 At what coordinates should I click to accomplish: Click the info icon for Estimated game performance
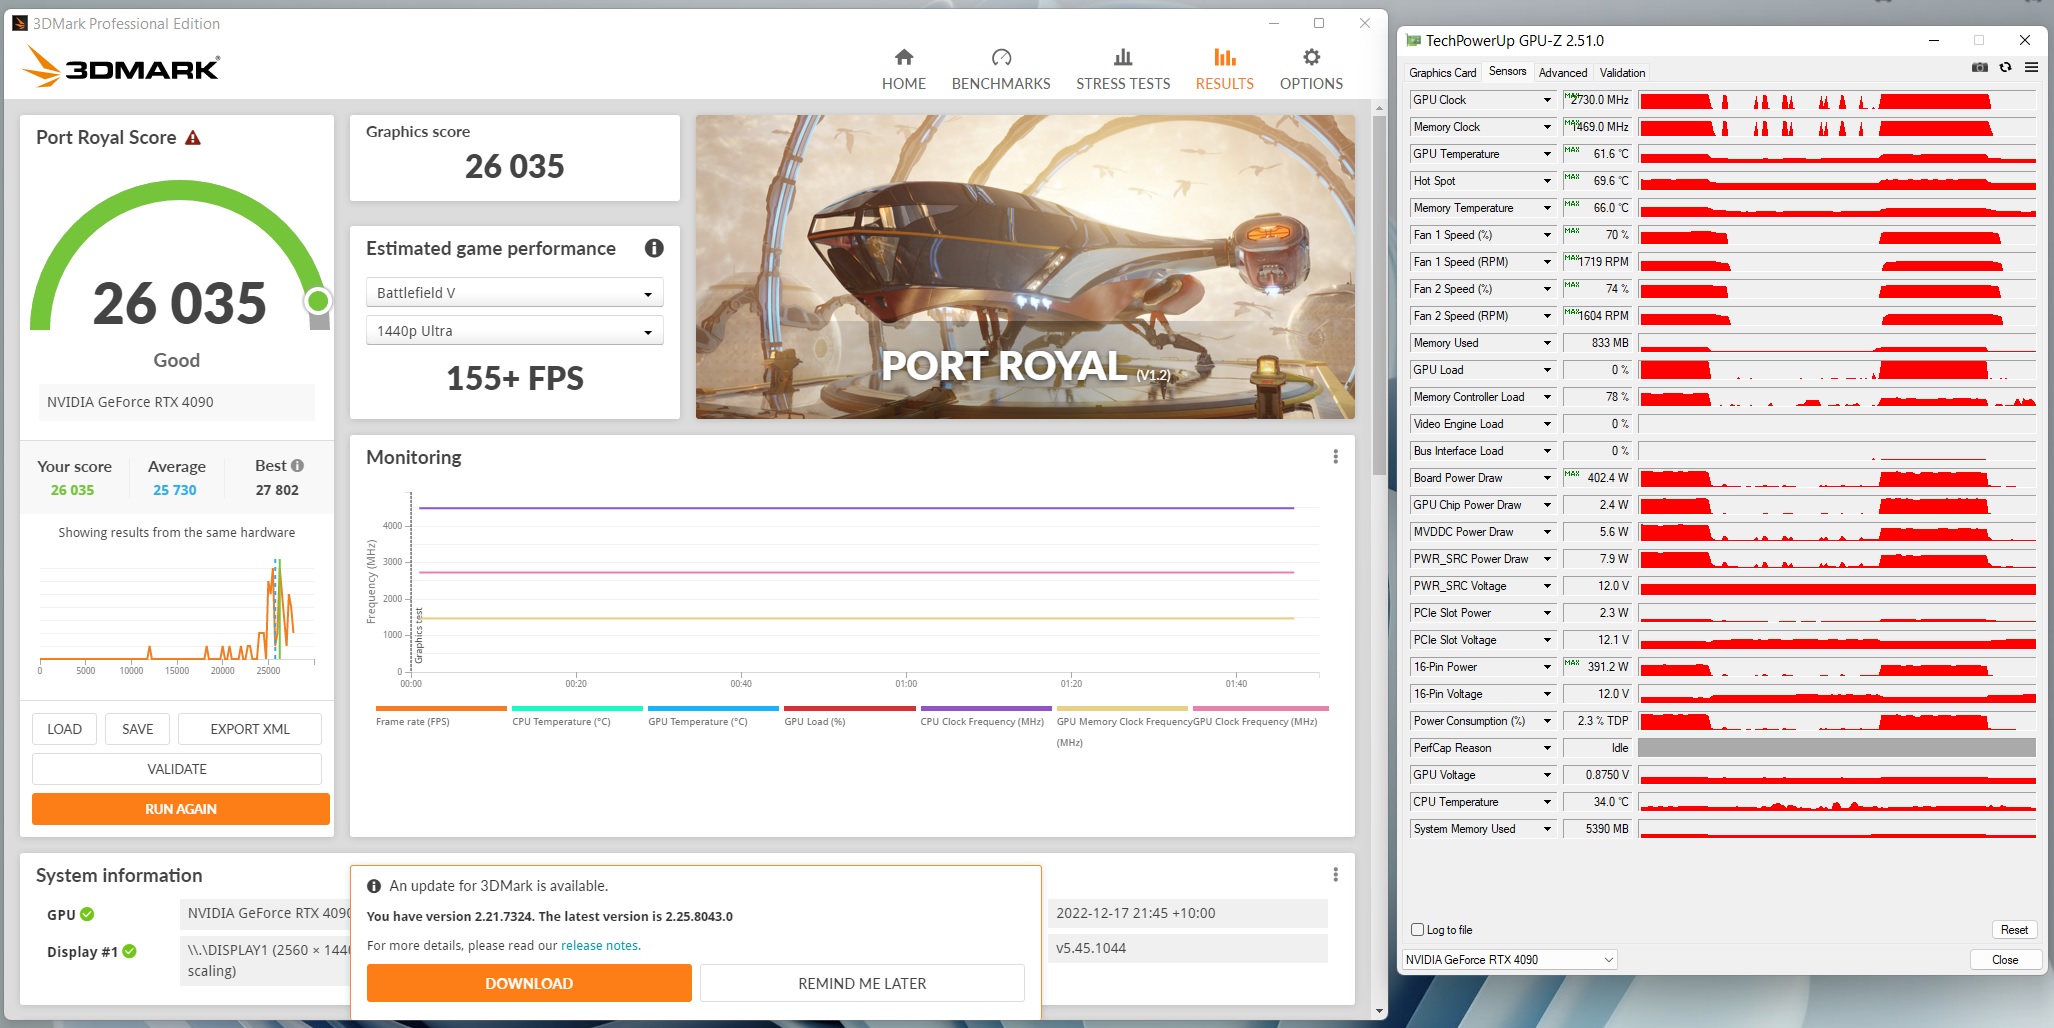(x=654, y=248)
